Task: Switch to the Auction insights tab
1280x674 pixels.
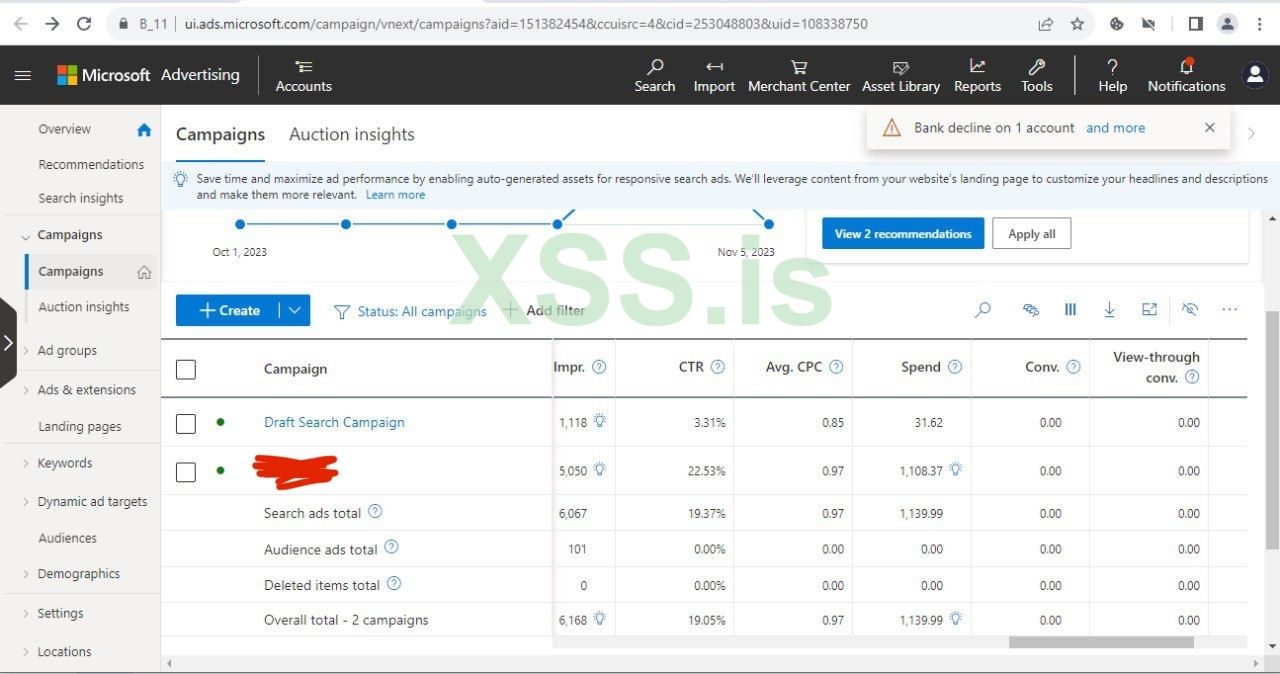Action: 352,134
